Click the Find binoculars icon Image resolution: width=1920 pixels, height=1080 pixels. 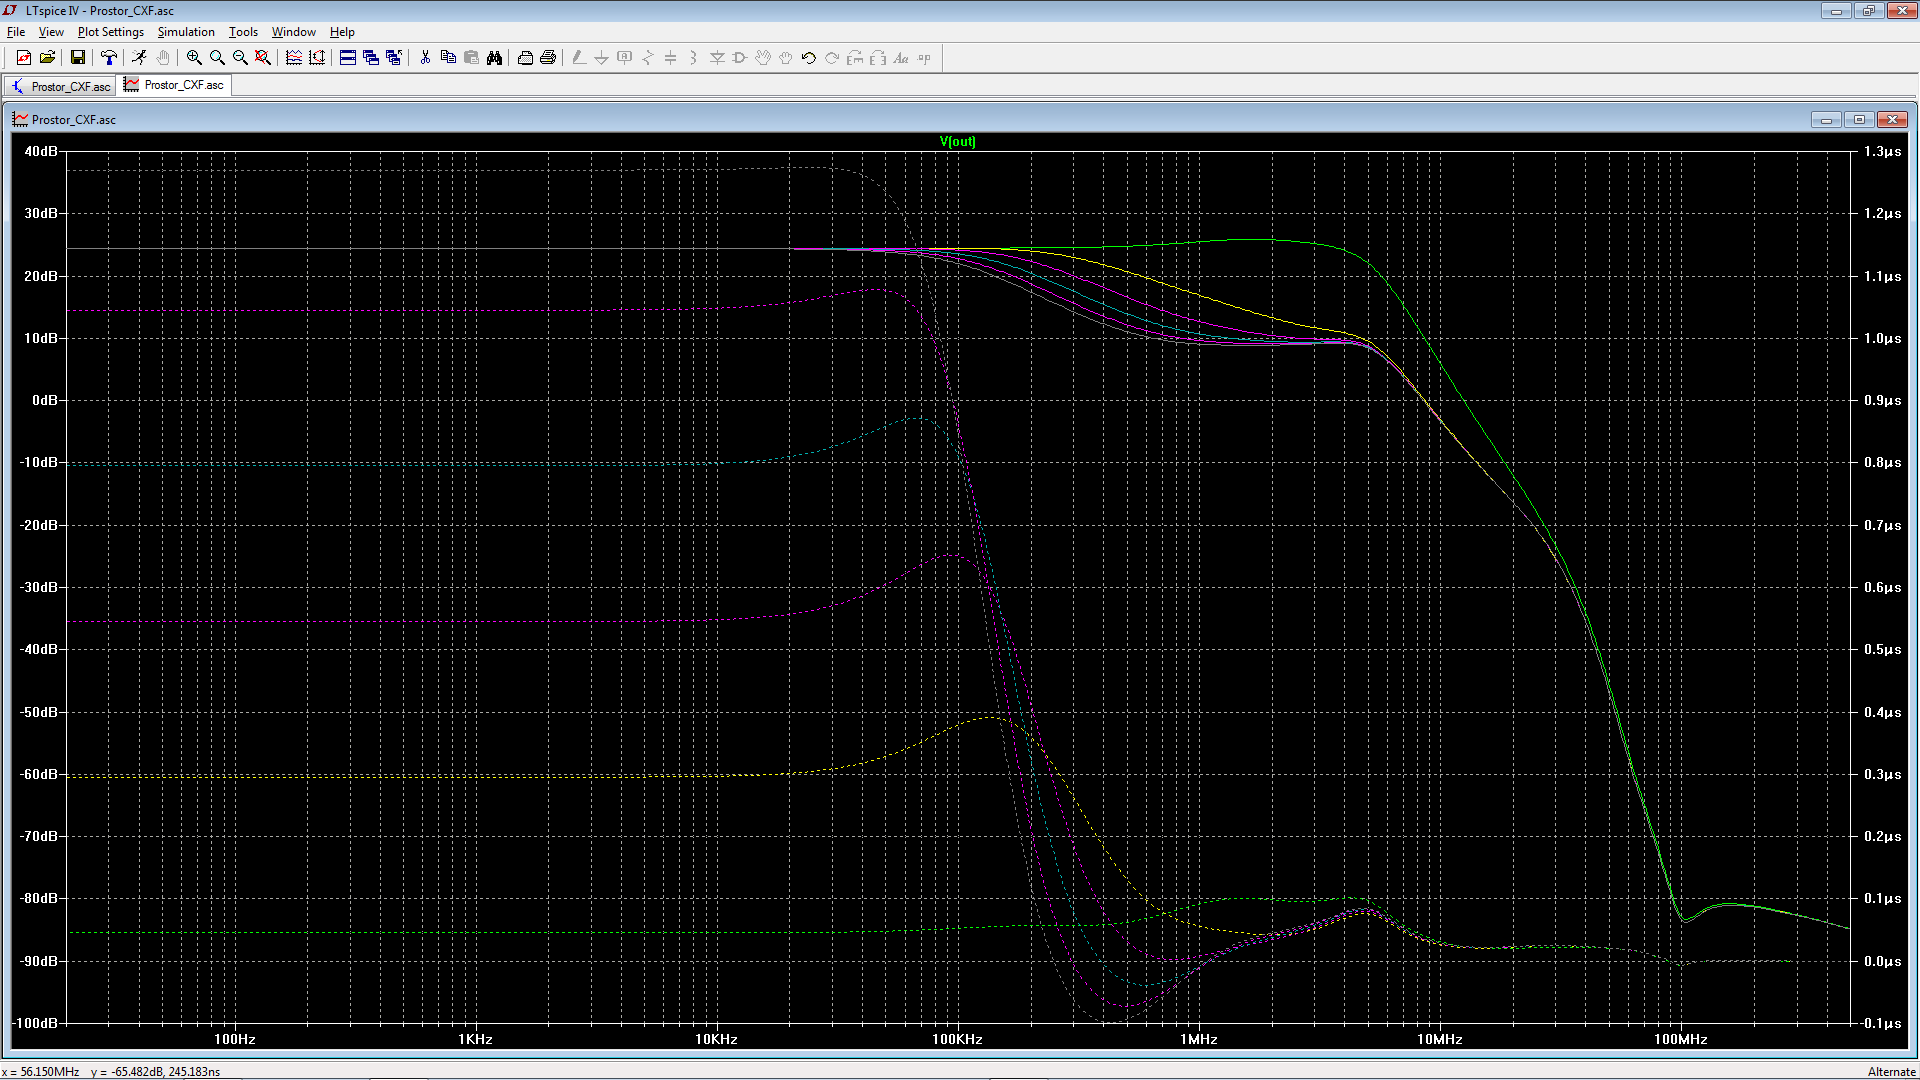pos(494,58)
